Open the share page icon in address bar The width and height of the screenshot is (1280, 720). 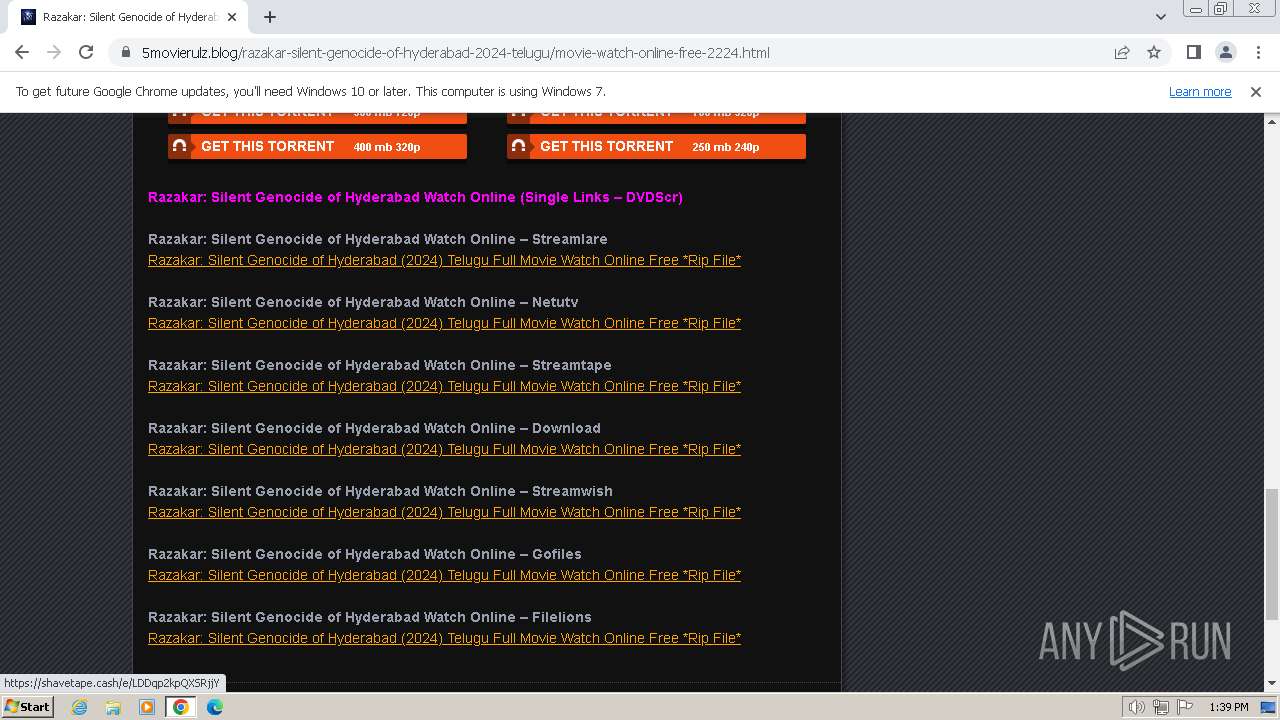(x=1122, y=52)
